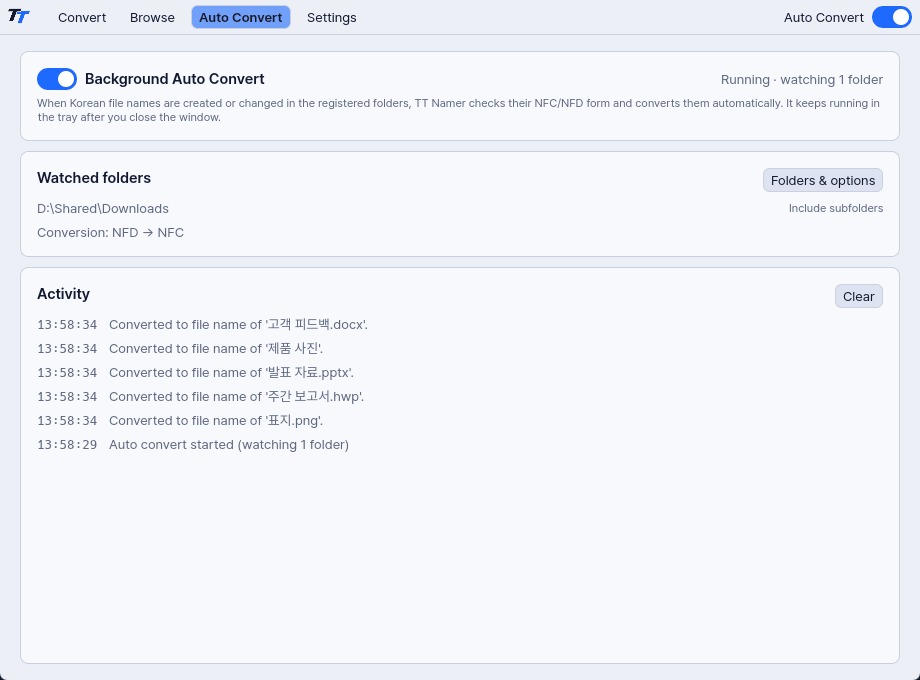Click the 'Activity' heading
920x680 pixels.
pyautogui.click(x=63, y=294)
